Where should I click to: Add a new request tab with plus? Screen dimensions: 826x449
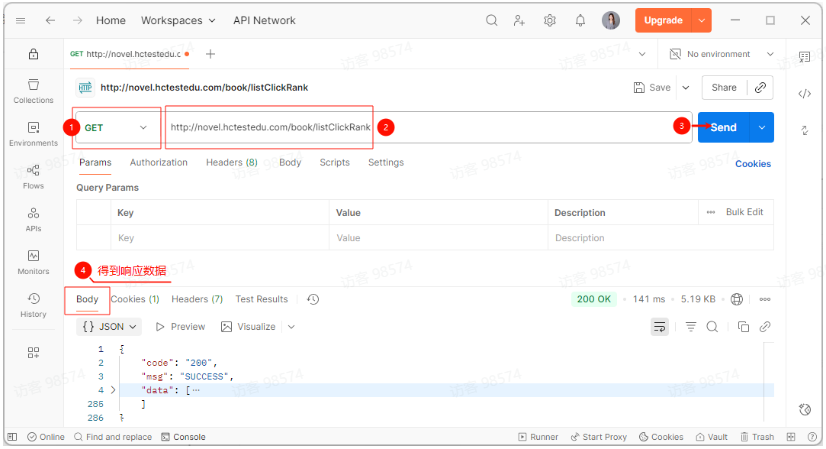click(x=210, y=54)
